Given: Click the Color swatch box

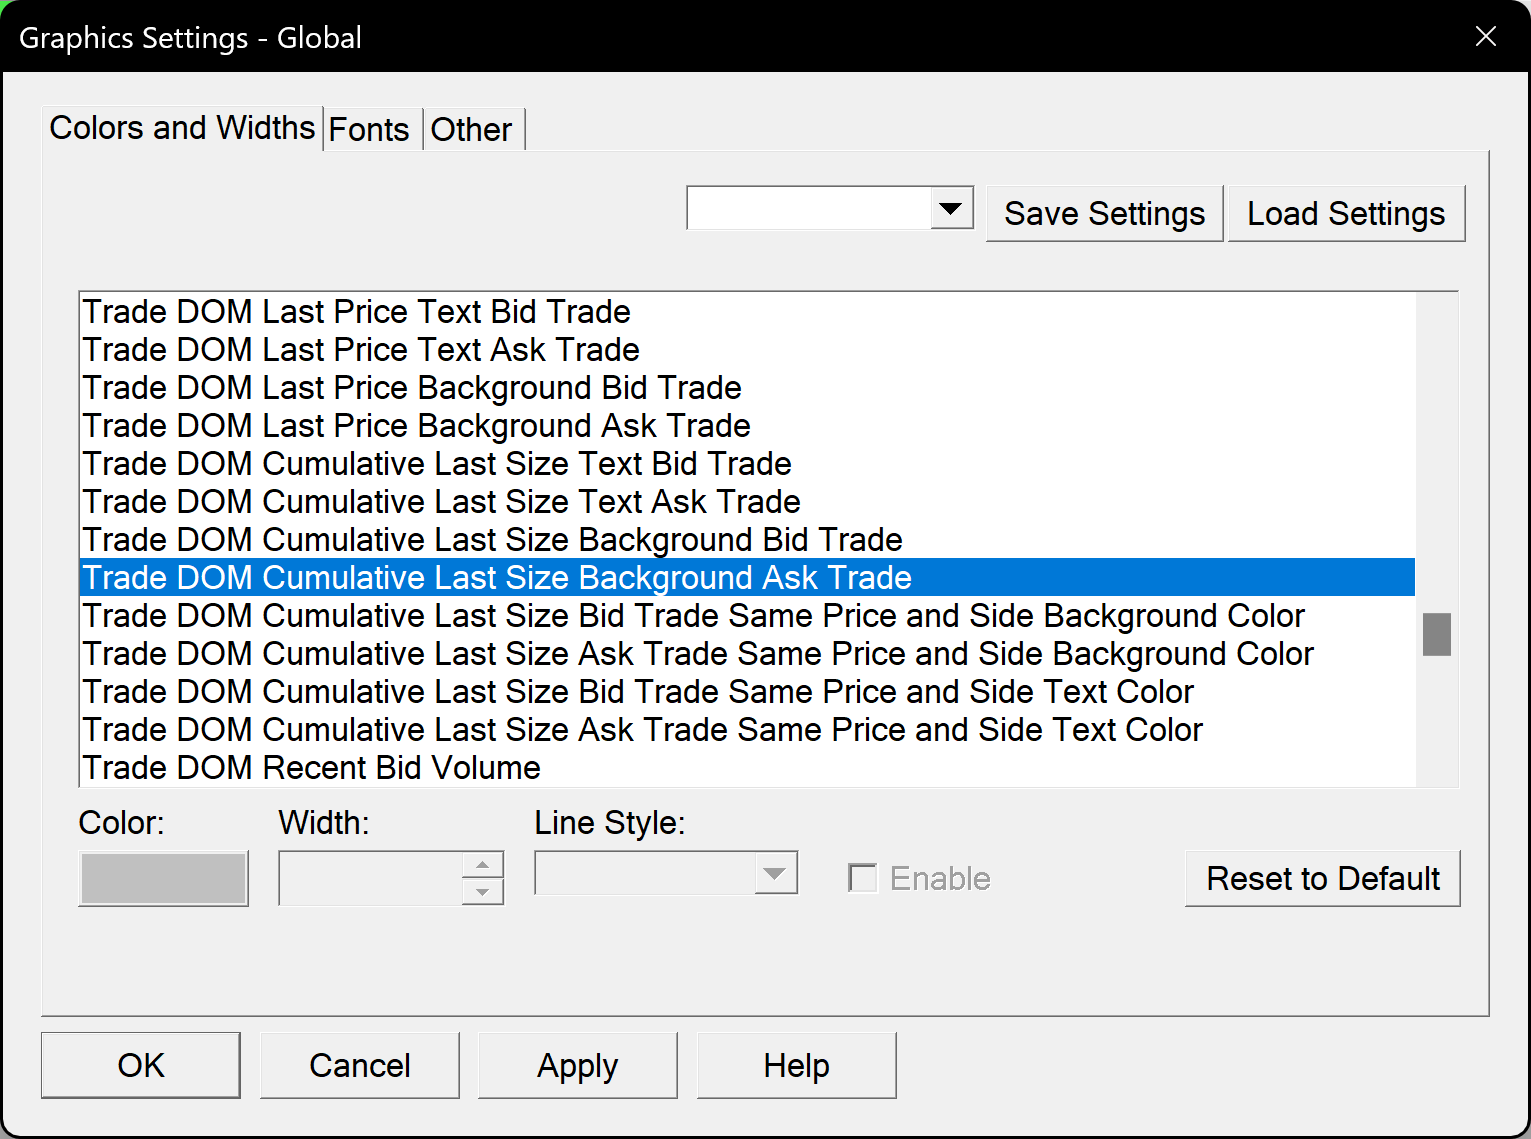Looking at the screenshot, I should [163, 878].
